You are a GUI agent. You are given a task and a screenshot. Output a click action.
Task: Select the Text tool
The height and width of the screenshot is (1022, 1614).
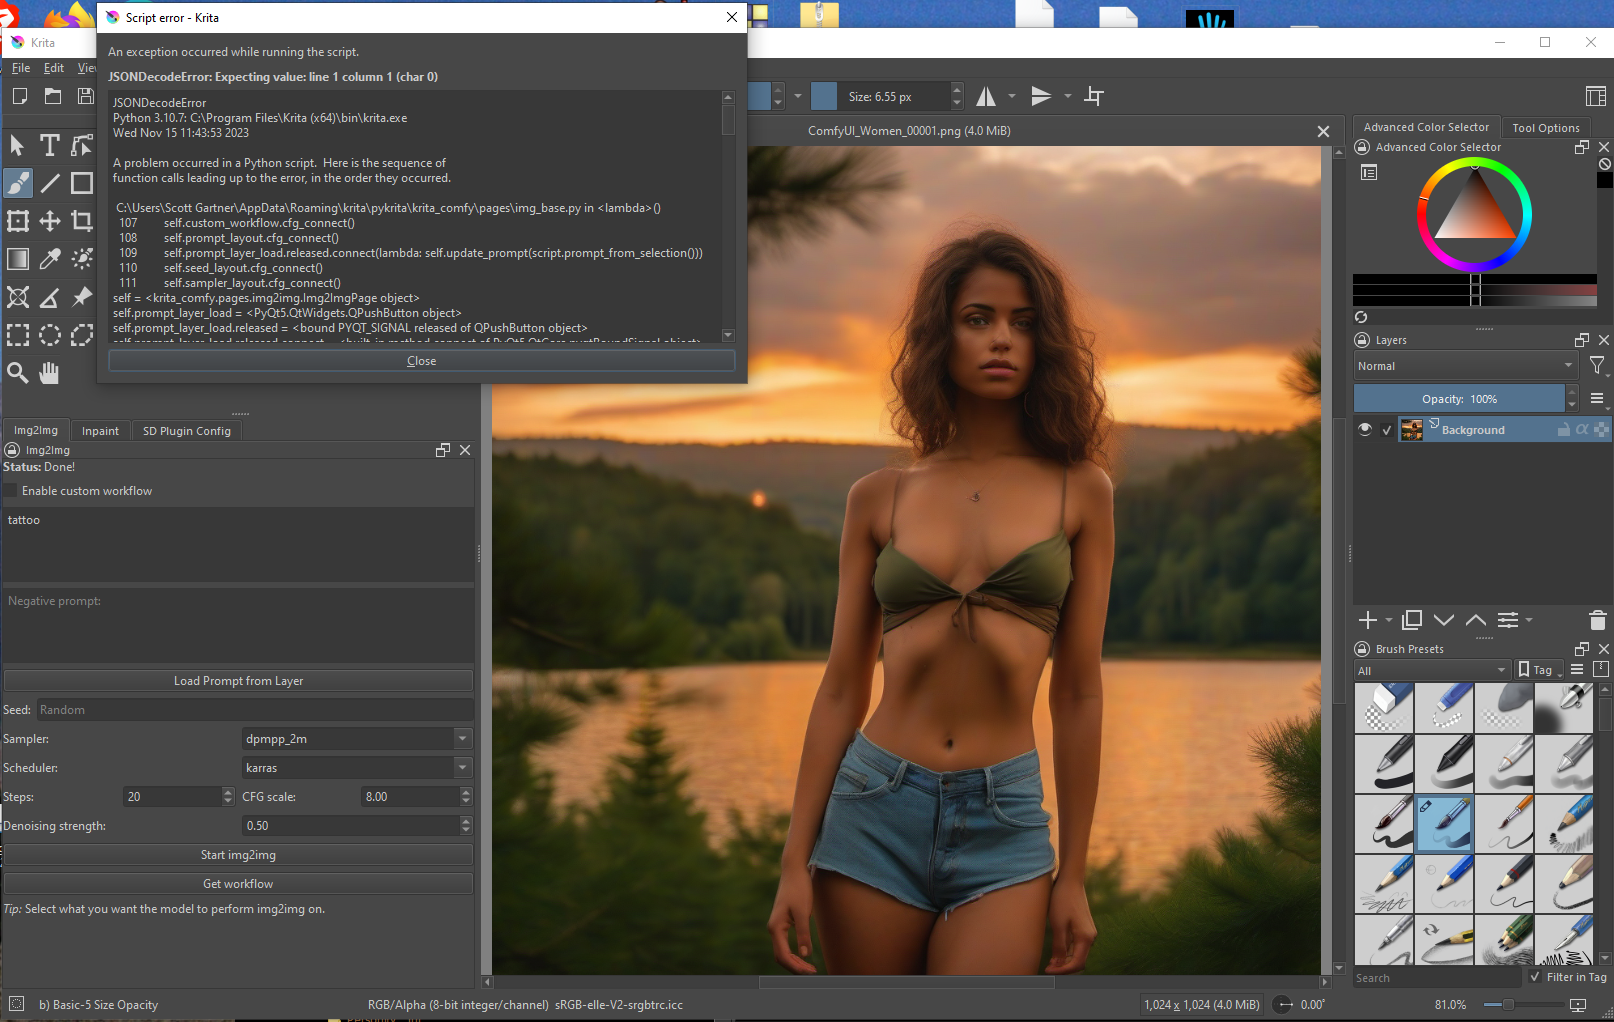[x=49, y=145]
